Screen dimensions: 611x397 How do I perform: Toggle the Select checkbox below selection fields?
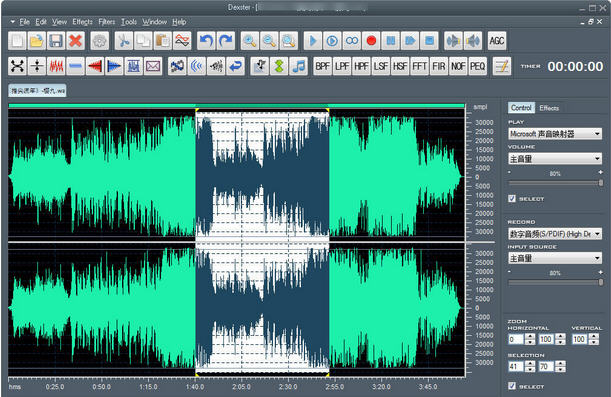(512, 386)
